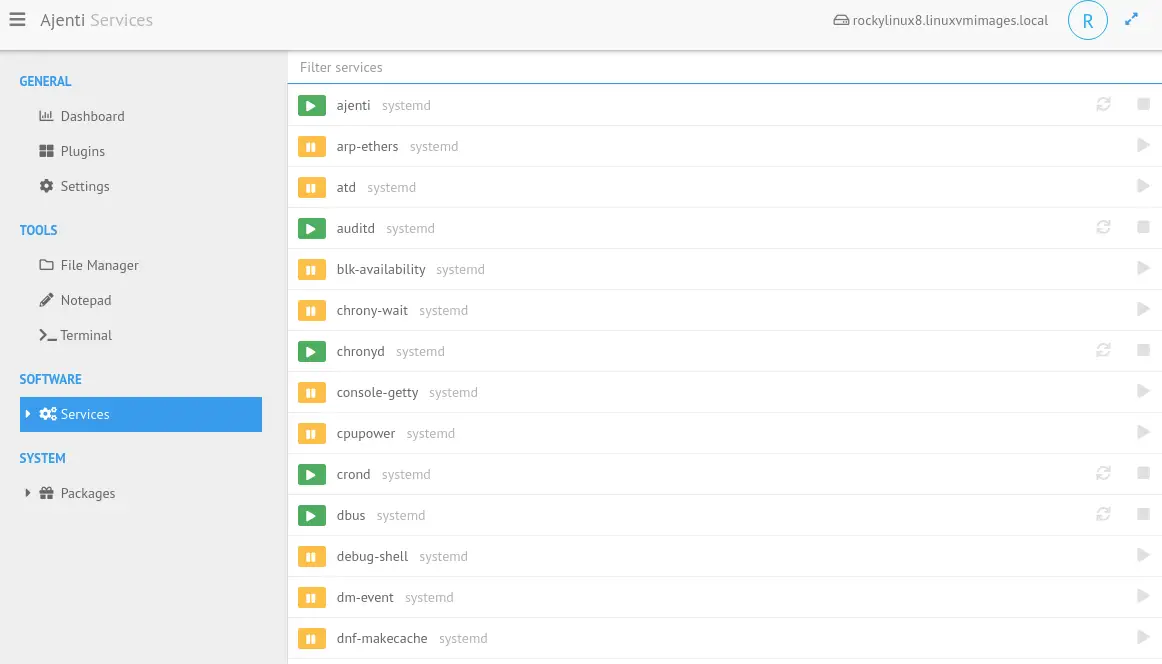The width and height of the screenshot is (1162, 664).
Task: Restart the chronyd service
Action: [x=1103, y=351]
